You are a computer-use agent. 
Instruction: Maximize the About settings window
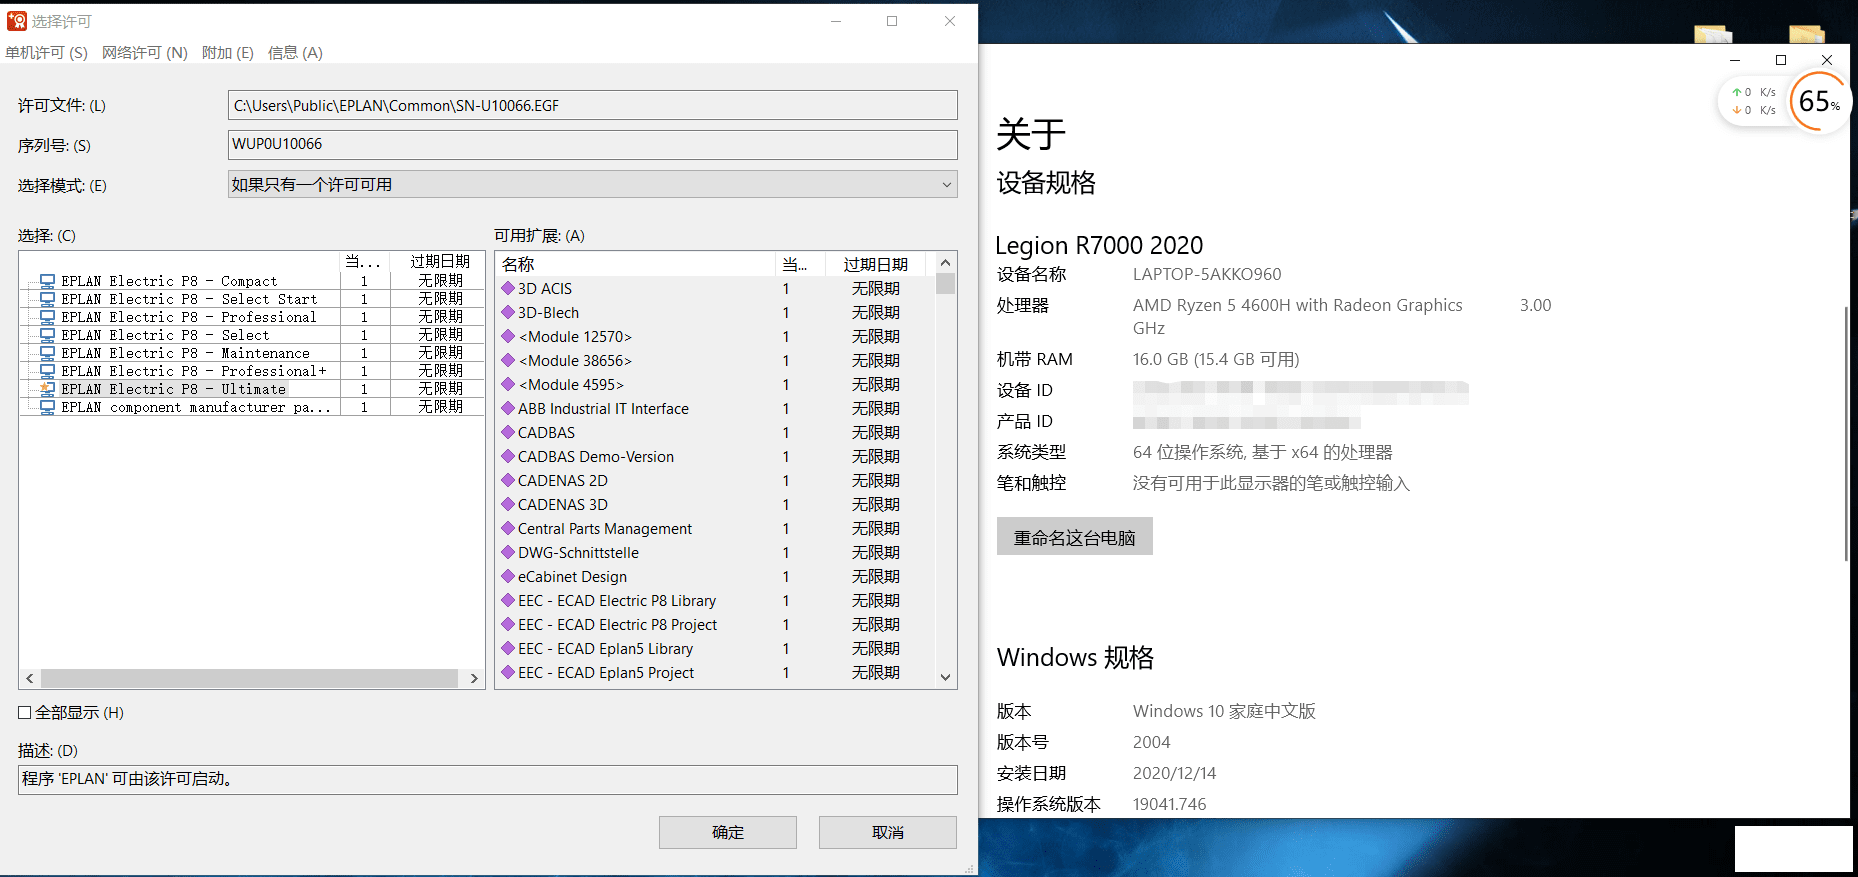click(x=1781, y=60)
